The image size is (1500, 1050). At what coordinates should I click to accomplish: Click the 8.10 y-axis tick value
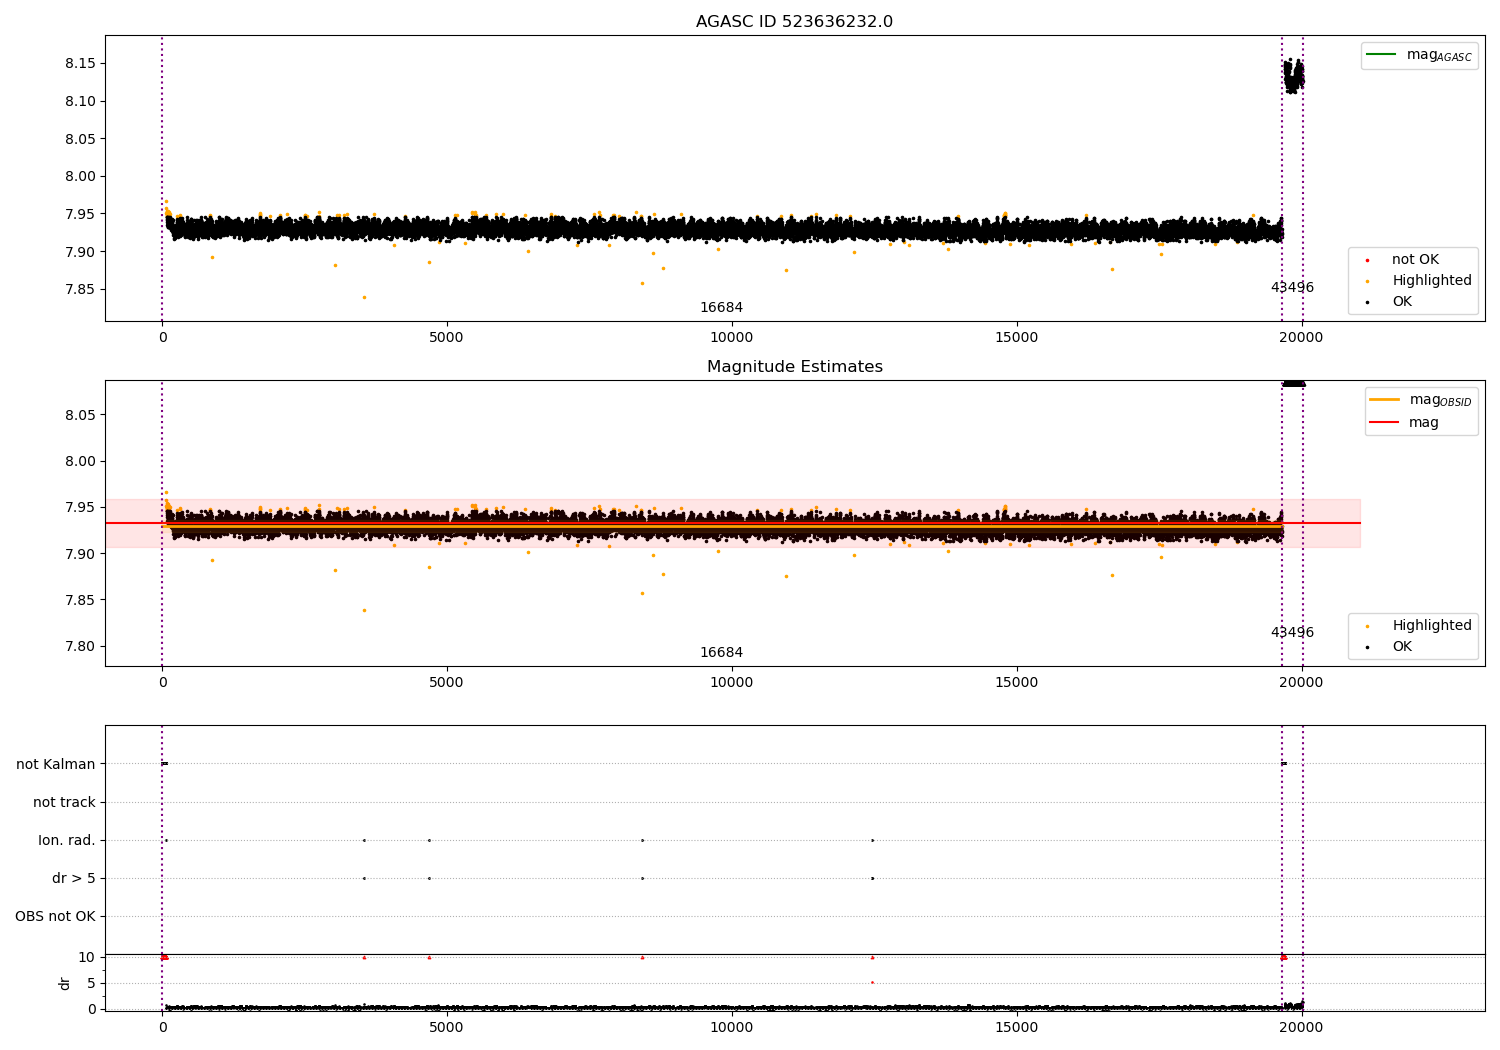point(80,102)
